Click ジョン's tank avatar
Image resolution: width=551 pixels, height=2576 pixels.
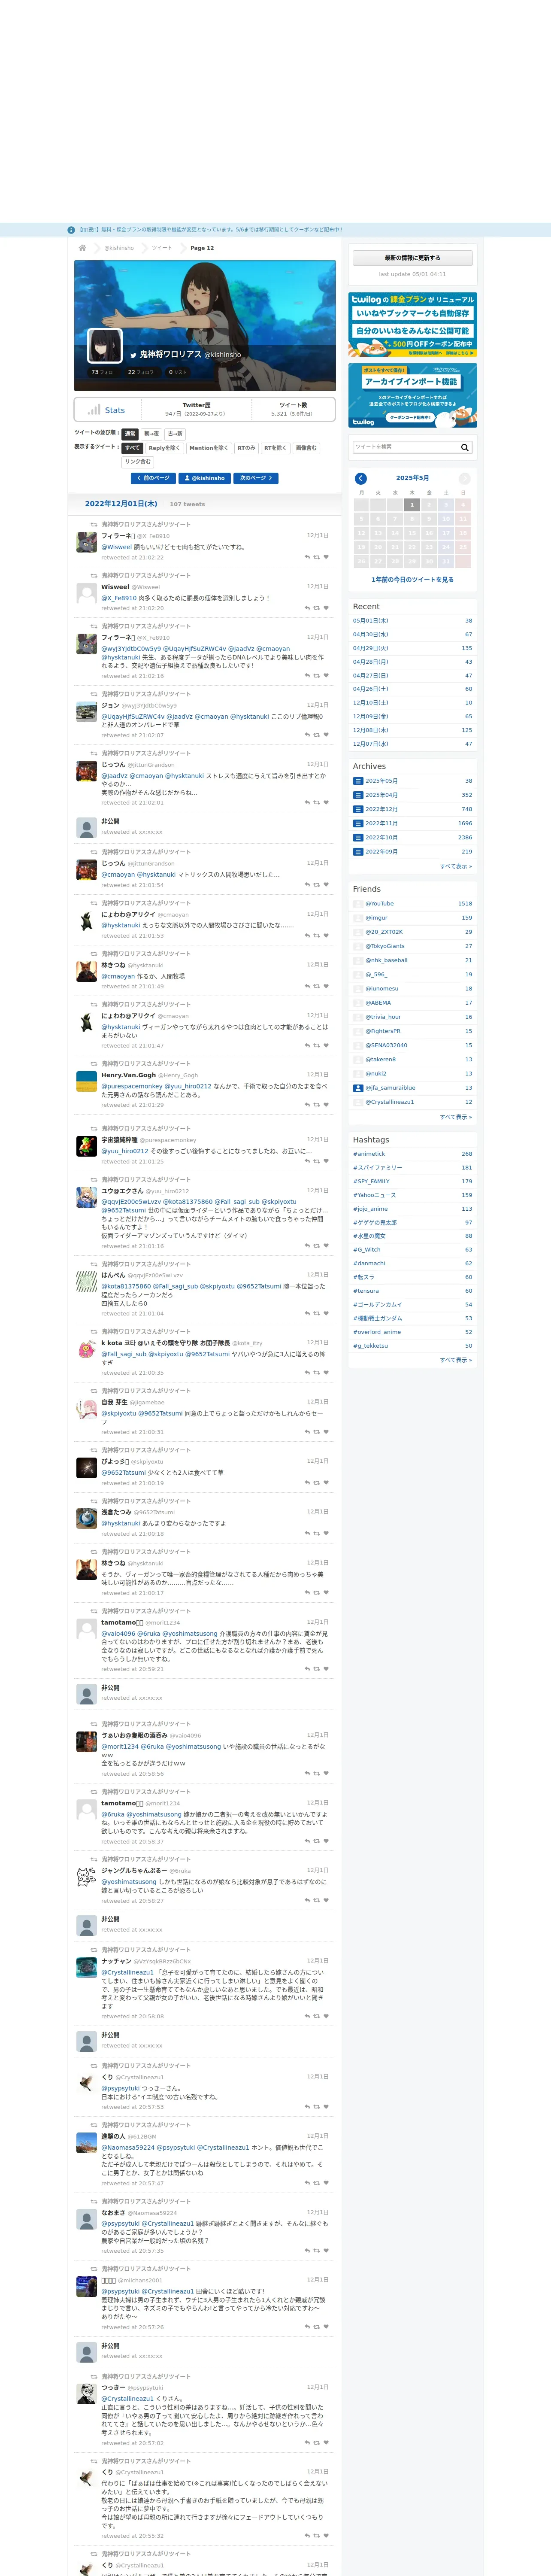pos(87,711)
